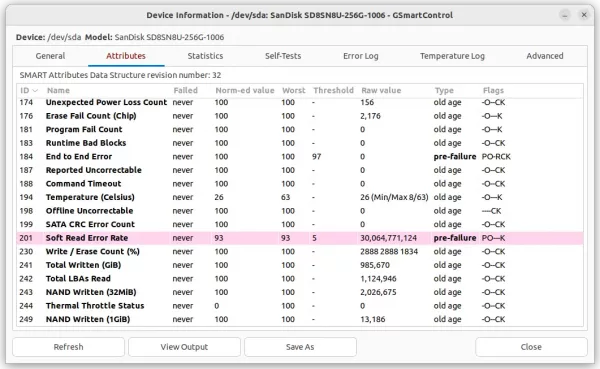This screenshot has height=369, width=600.
Task: Select the Thermal Throttle Status row
Action: tap(300, 306)
